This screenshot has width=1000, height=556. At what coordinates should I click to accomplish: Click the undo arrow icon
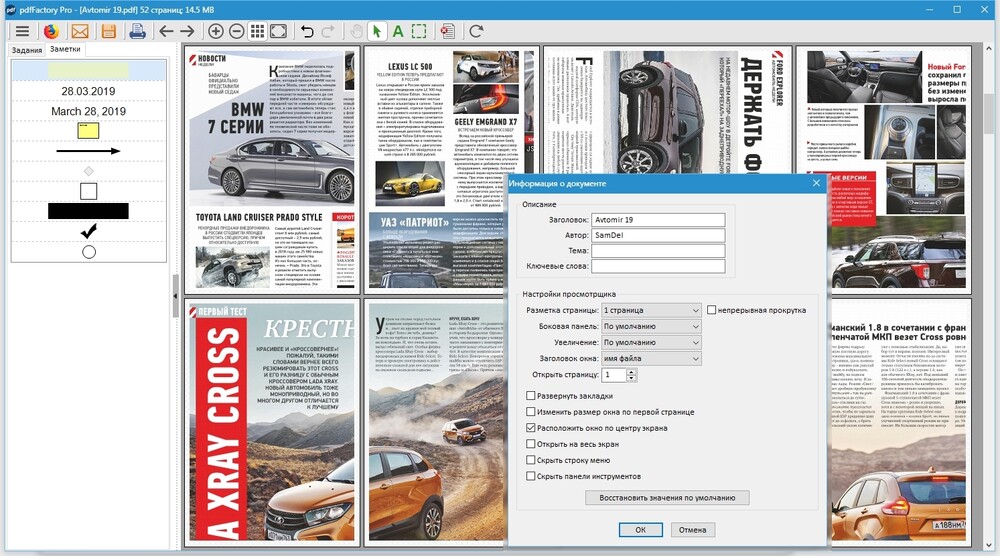pos(308,31)
